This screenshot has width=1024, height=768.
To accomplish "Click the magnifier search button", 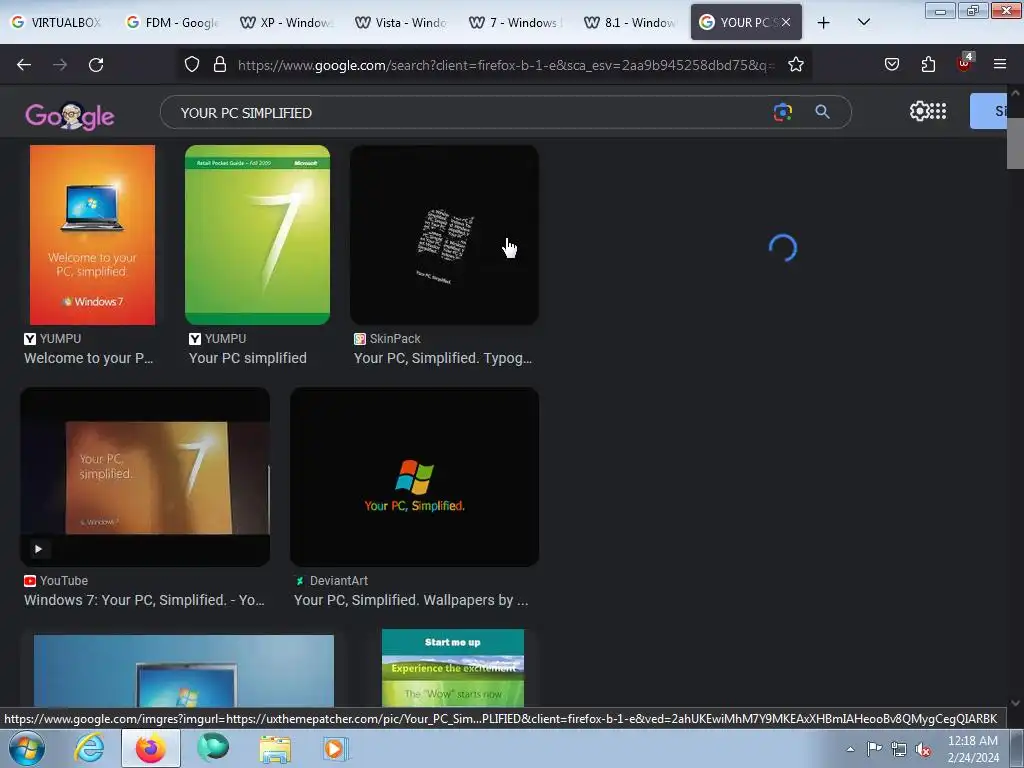I will 822,112.
